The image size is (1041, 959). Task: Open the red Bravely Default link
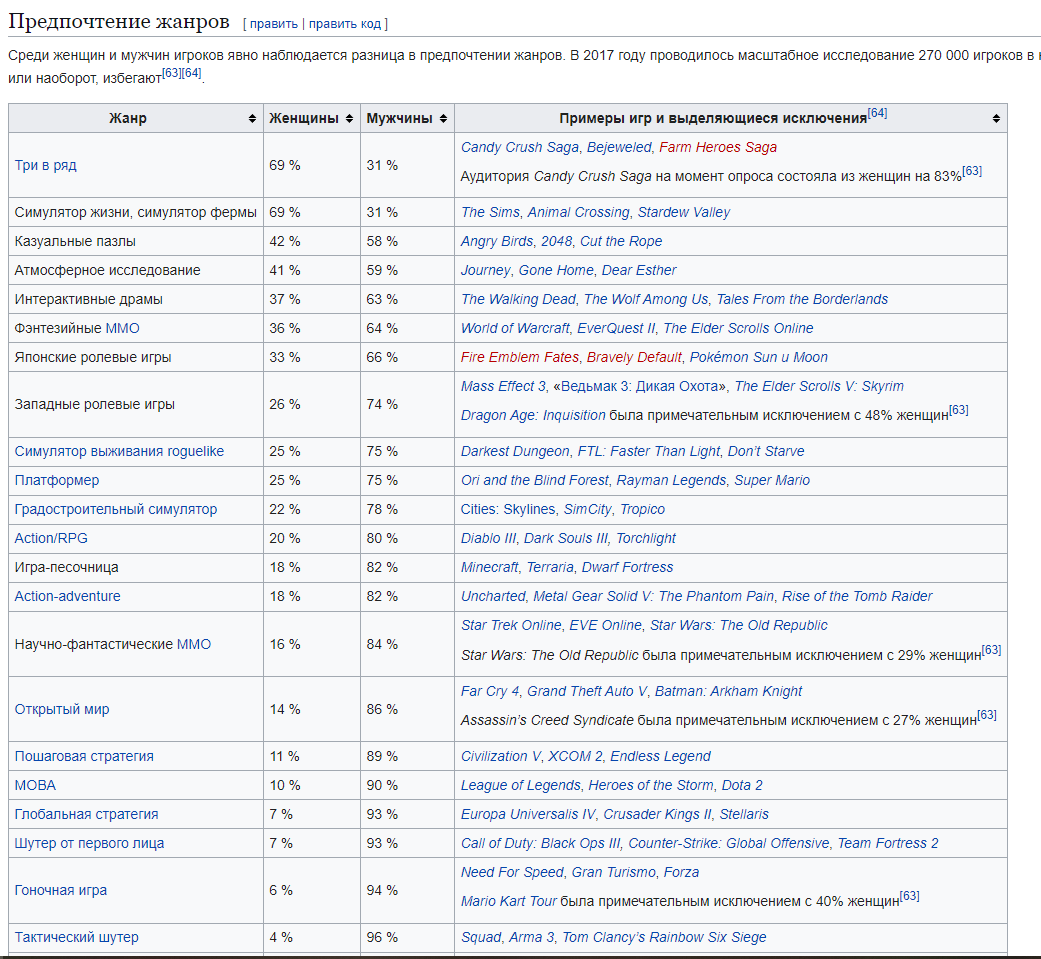pyautogui.click(x=634, y=357)
